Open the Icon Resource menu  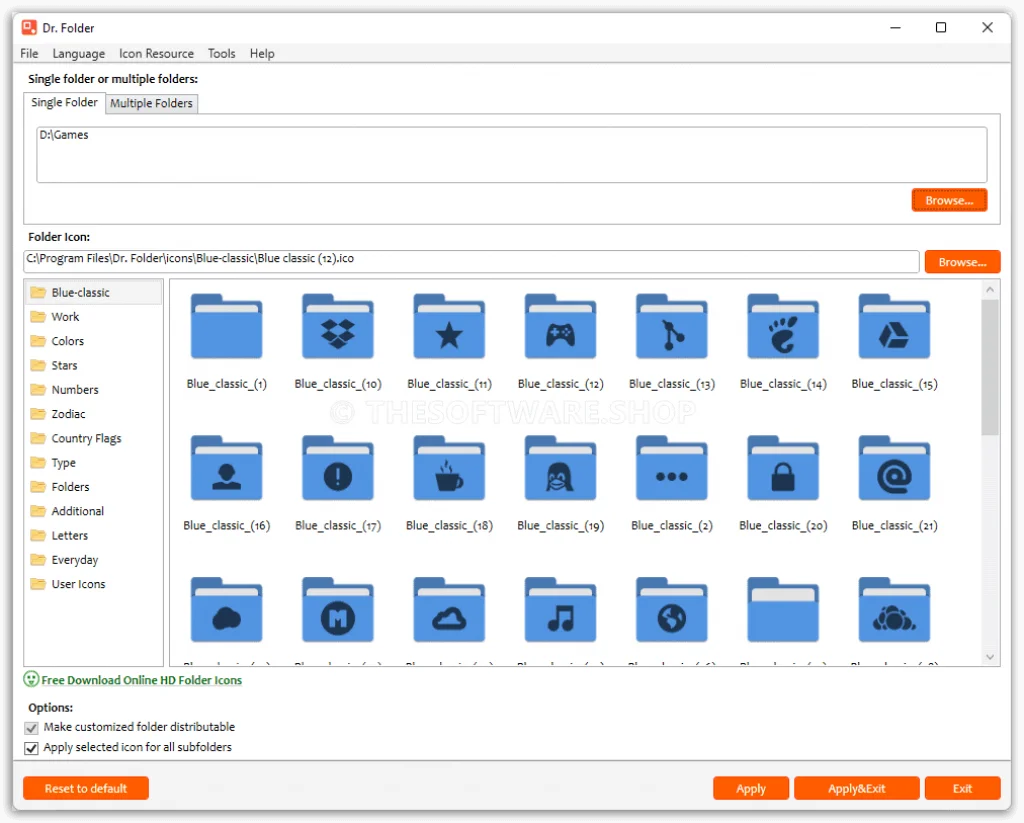click(156, 54)
